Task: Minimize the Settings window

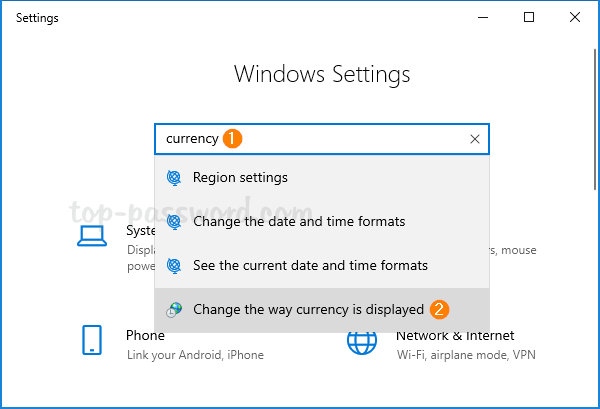Action: (x=484, y=17)
